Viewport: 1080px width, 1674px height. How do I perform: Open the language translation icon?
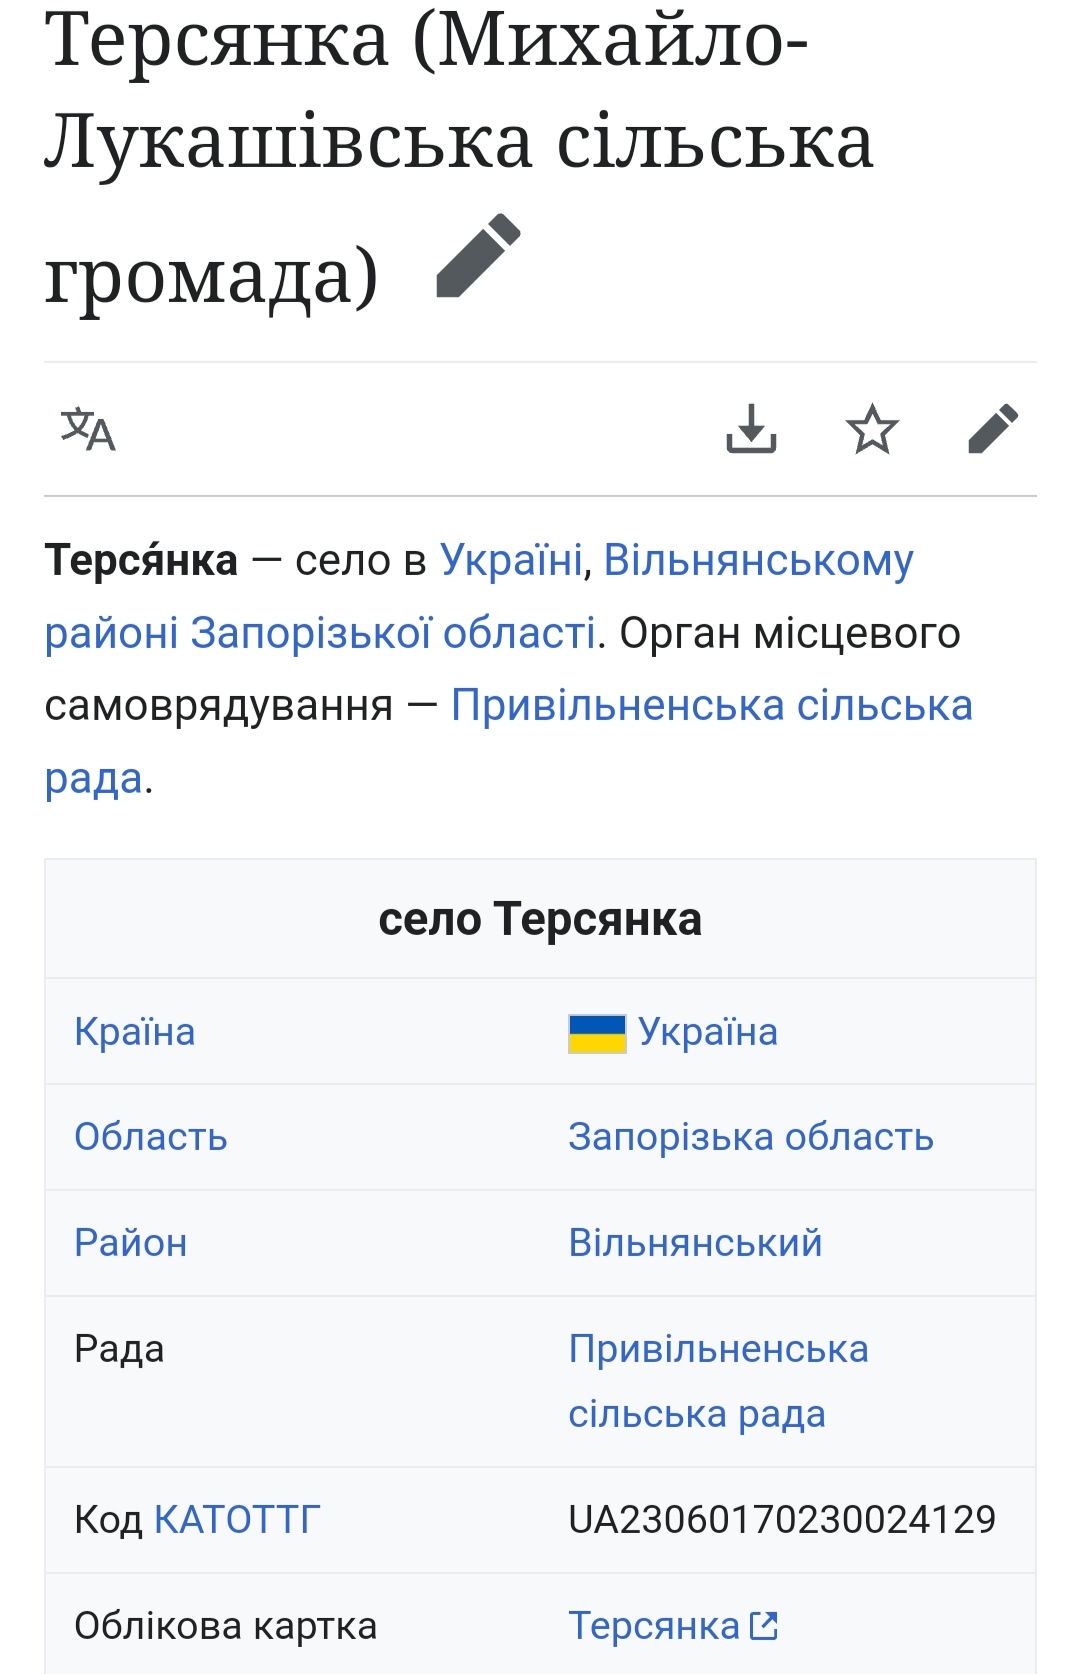(x=88, y=430)
